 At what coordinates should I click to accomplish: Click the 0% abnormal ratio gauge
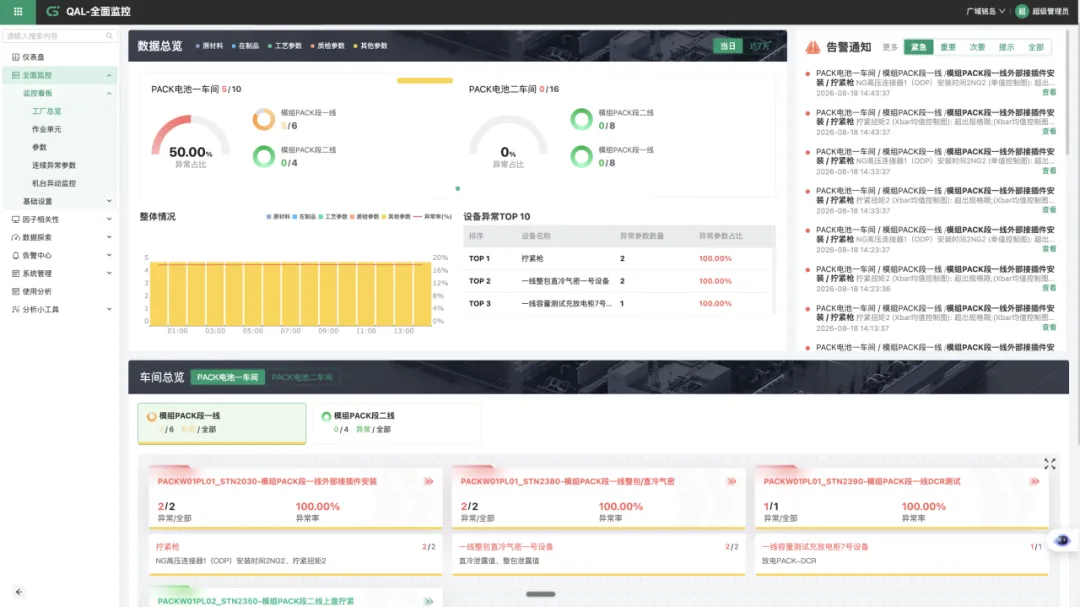(x=508, y=141)
